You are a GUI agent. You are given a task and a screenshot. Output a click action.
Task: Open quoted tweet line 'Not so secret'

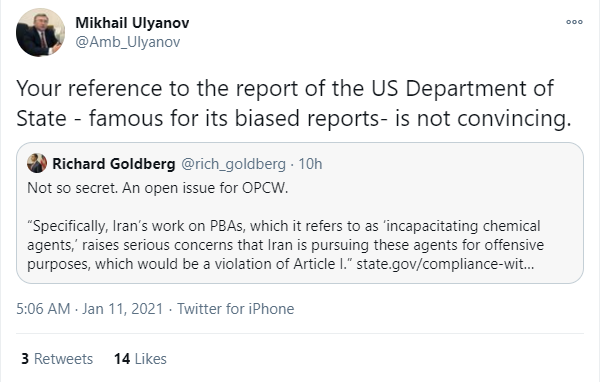point(158,188)
